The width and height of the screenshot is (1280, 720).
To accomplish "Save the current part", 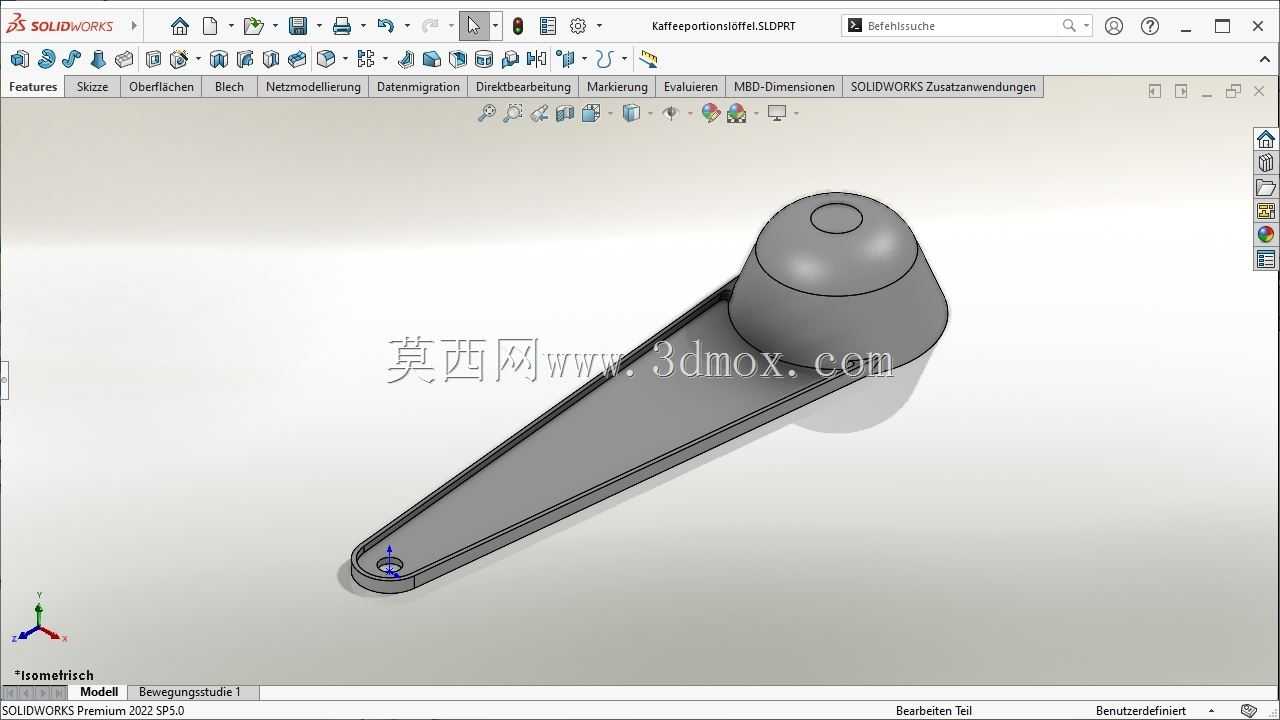I will 298,26.
